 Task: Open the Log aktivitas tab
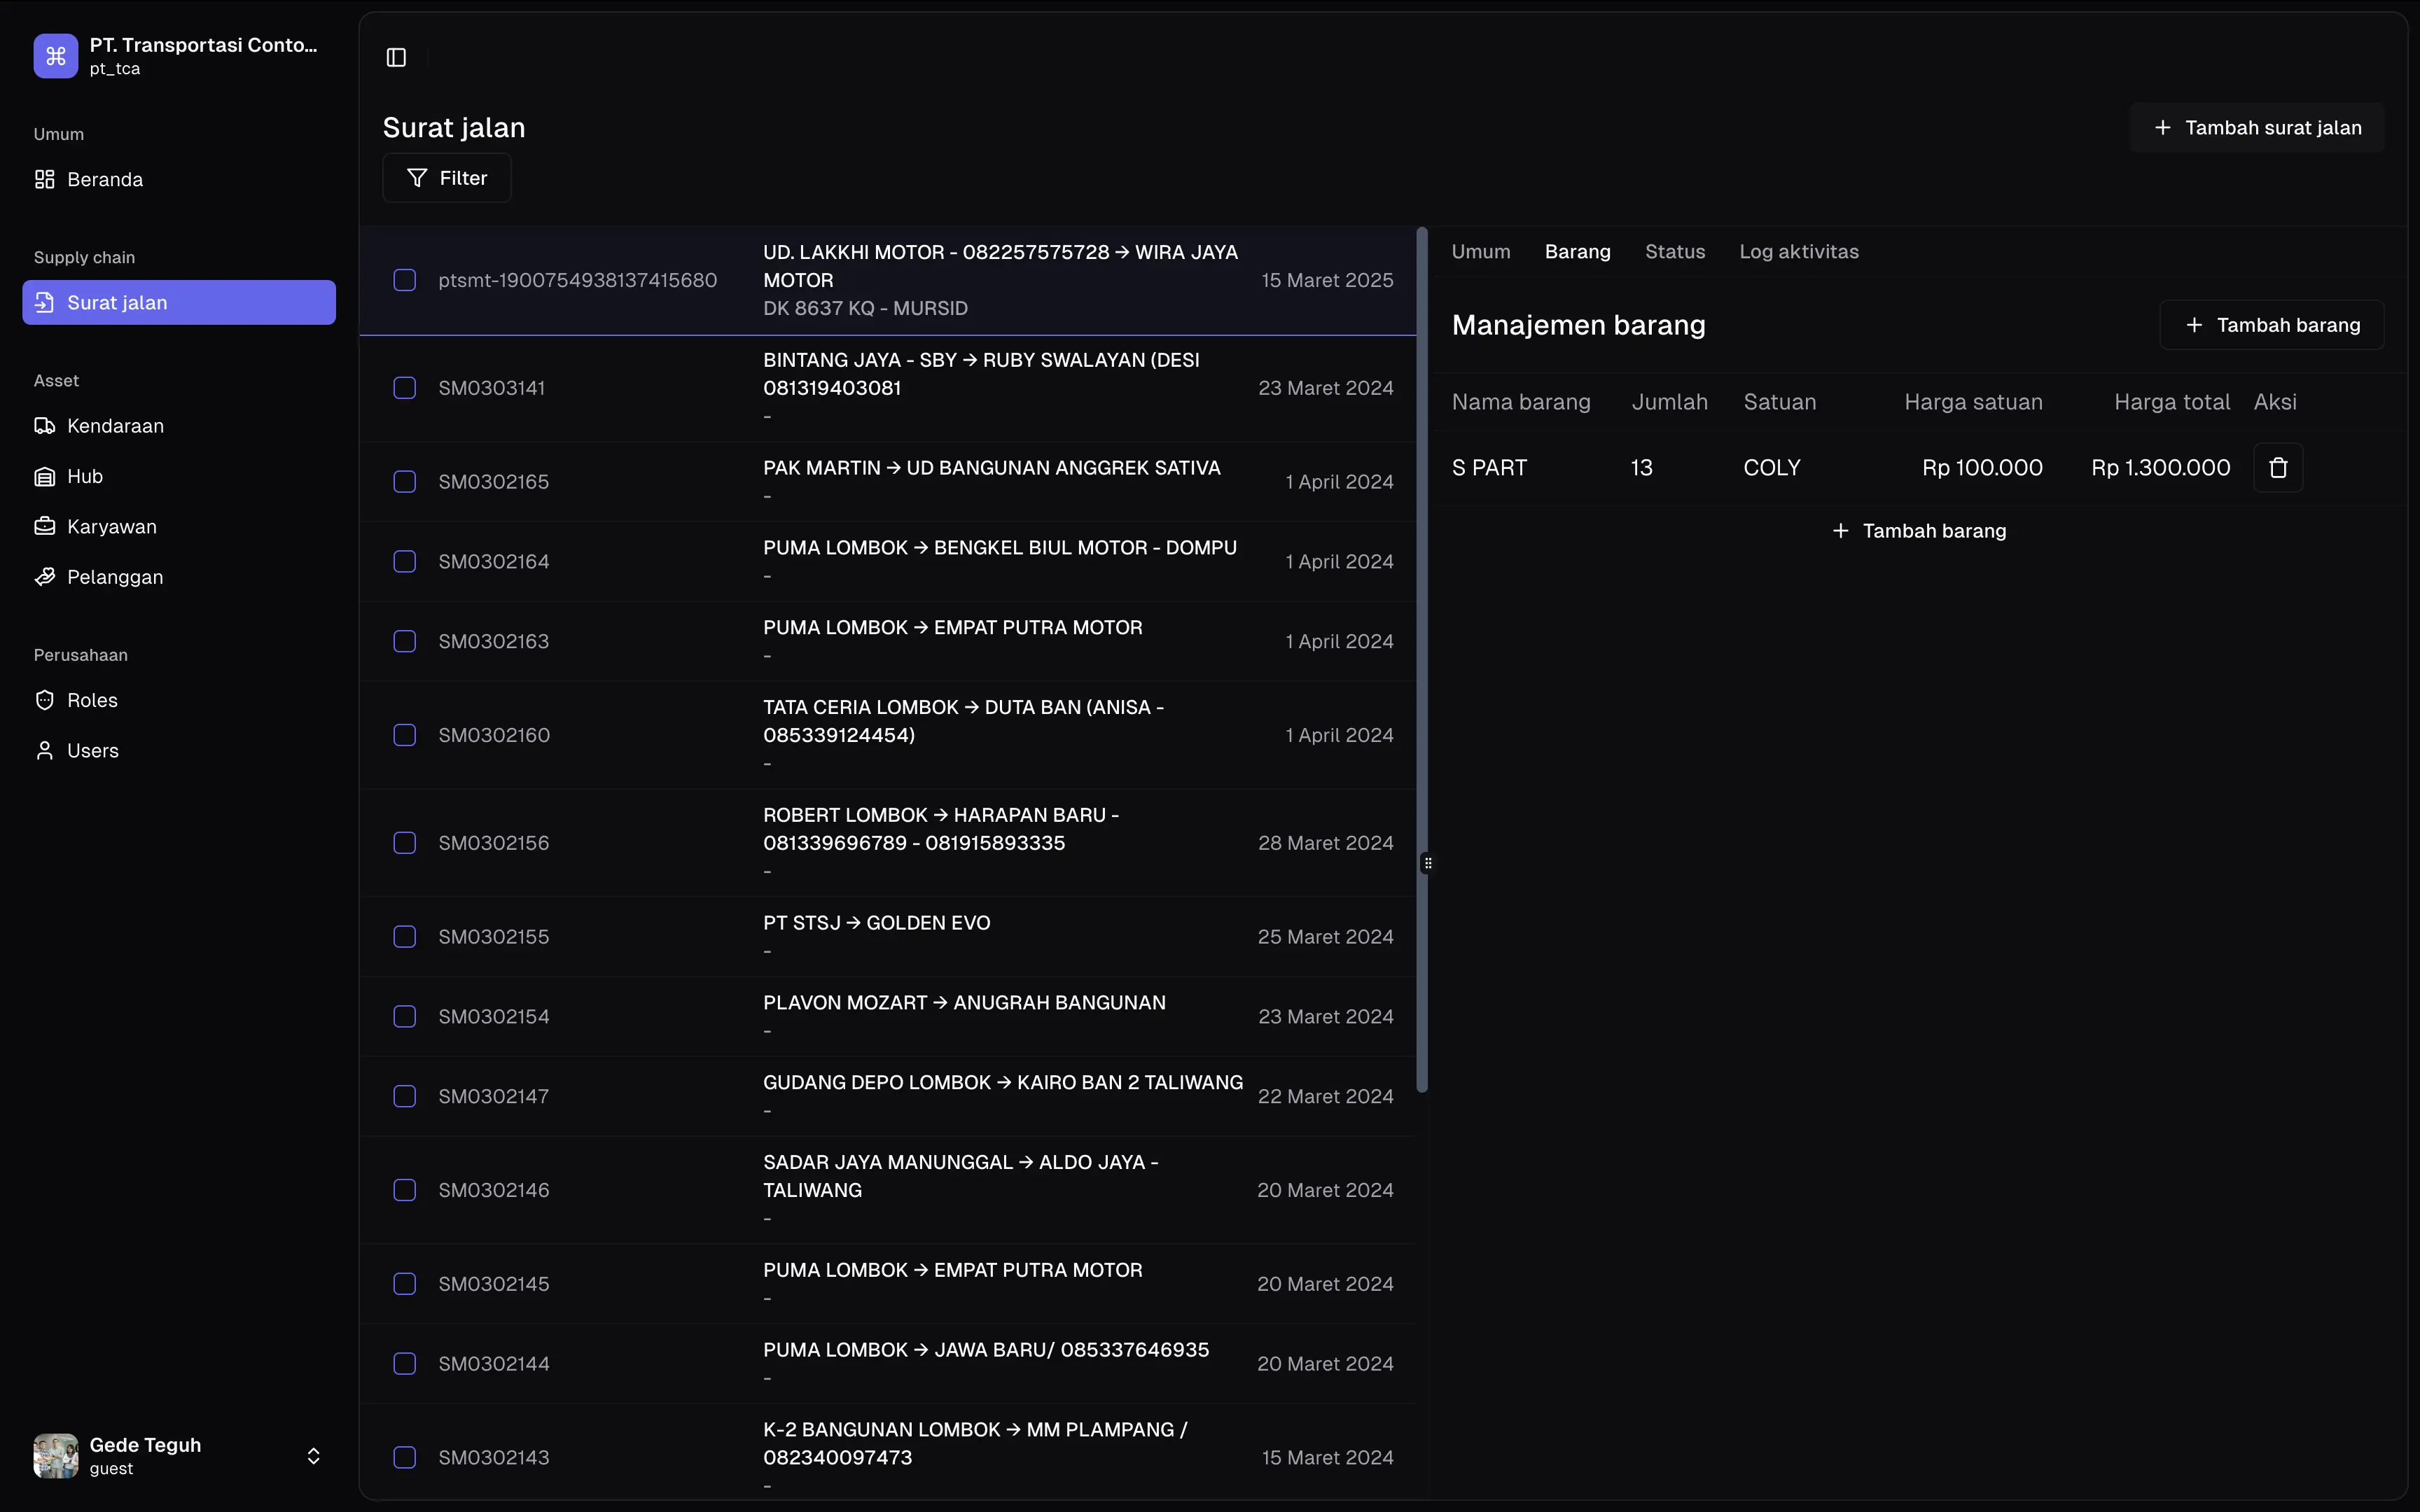[x=1798, y=252]
